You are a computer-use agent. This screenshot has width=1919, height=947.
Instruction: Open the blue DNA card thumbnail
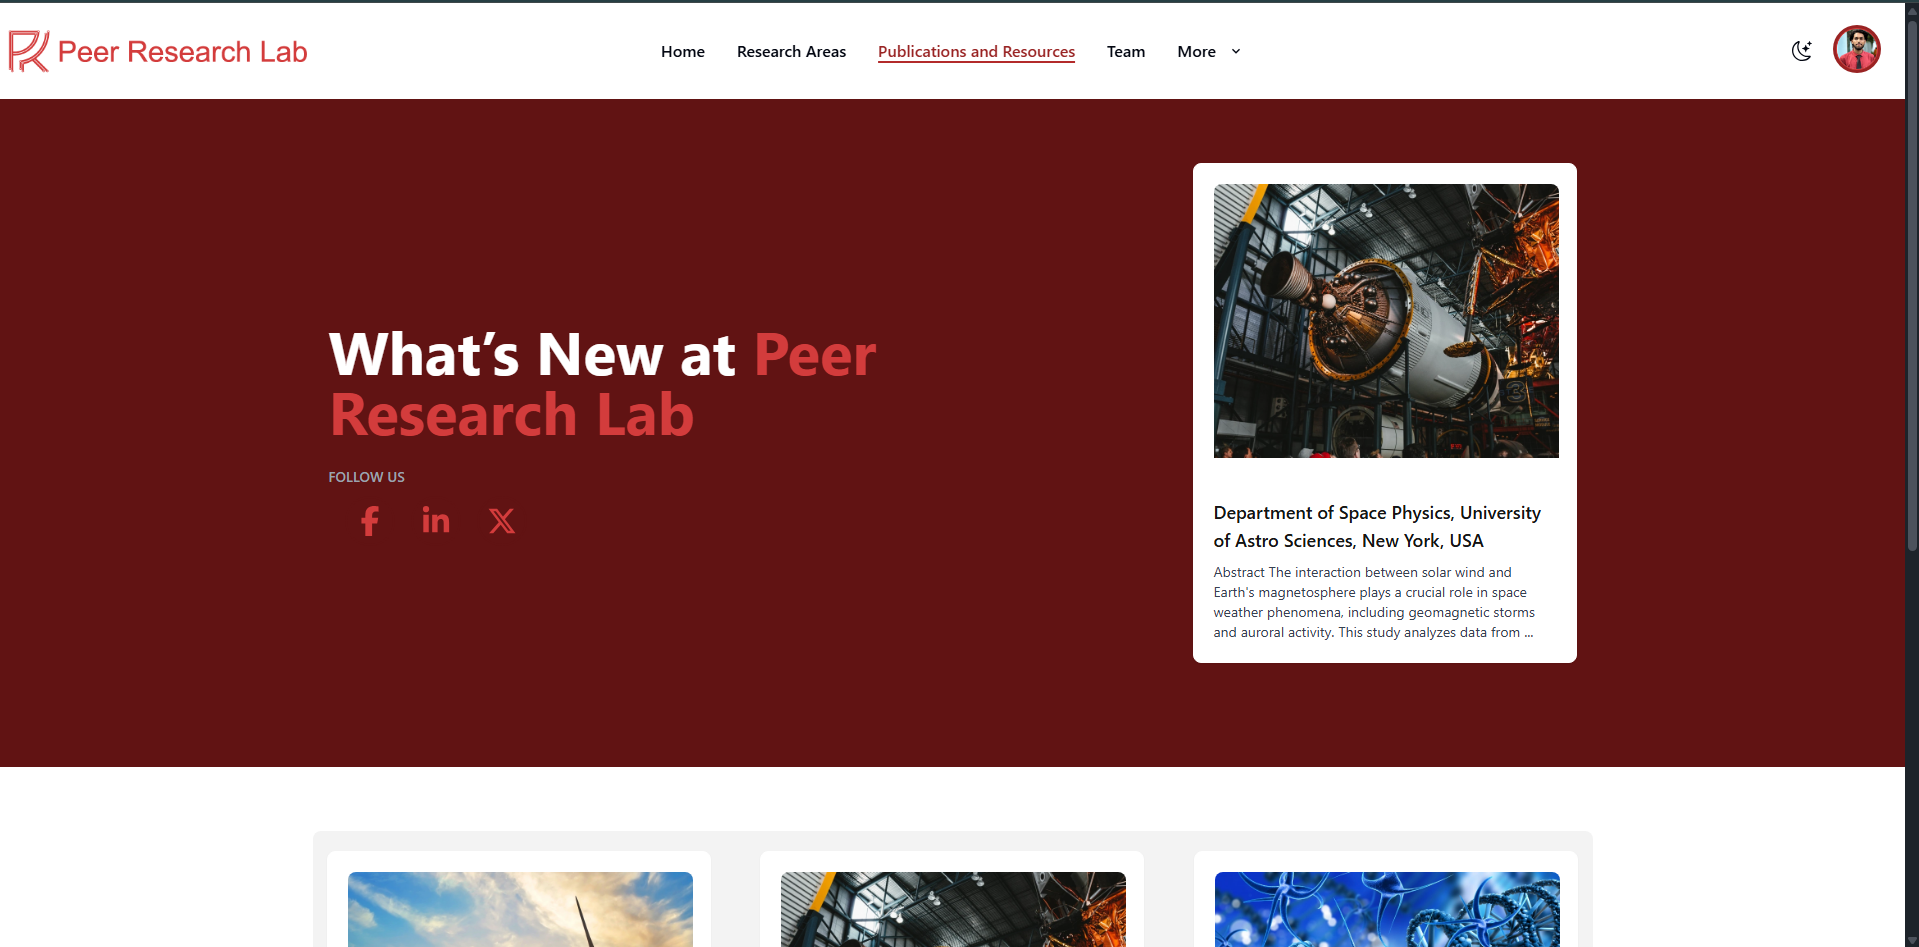tap(1387, 909)
